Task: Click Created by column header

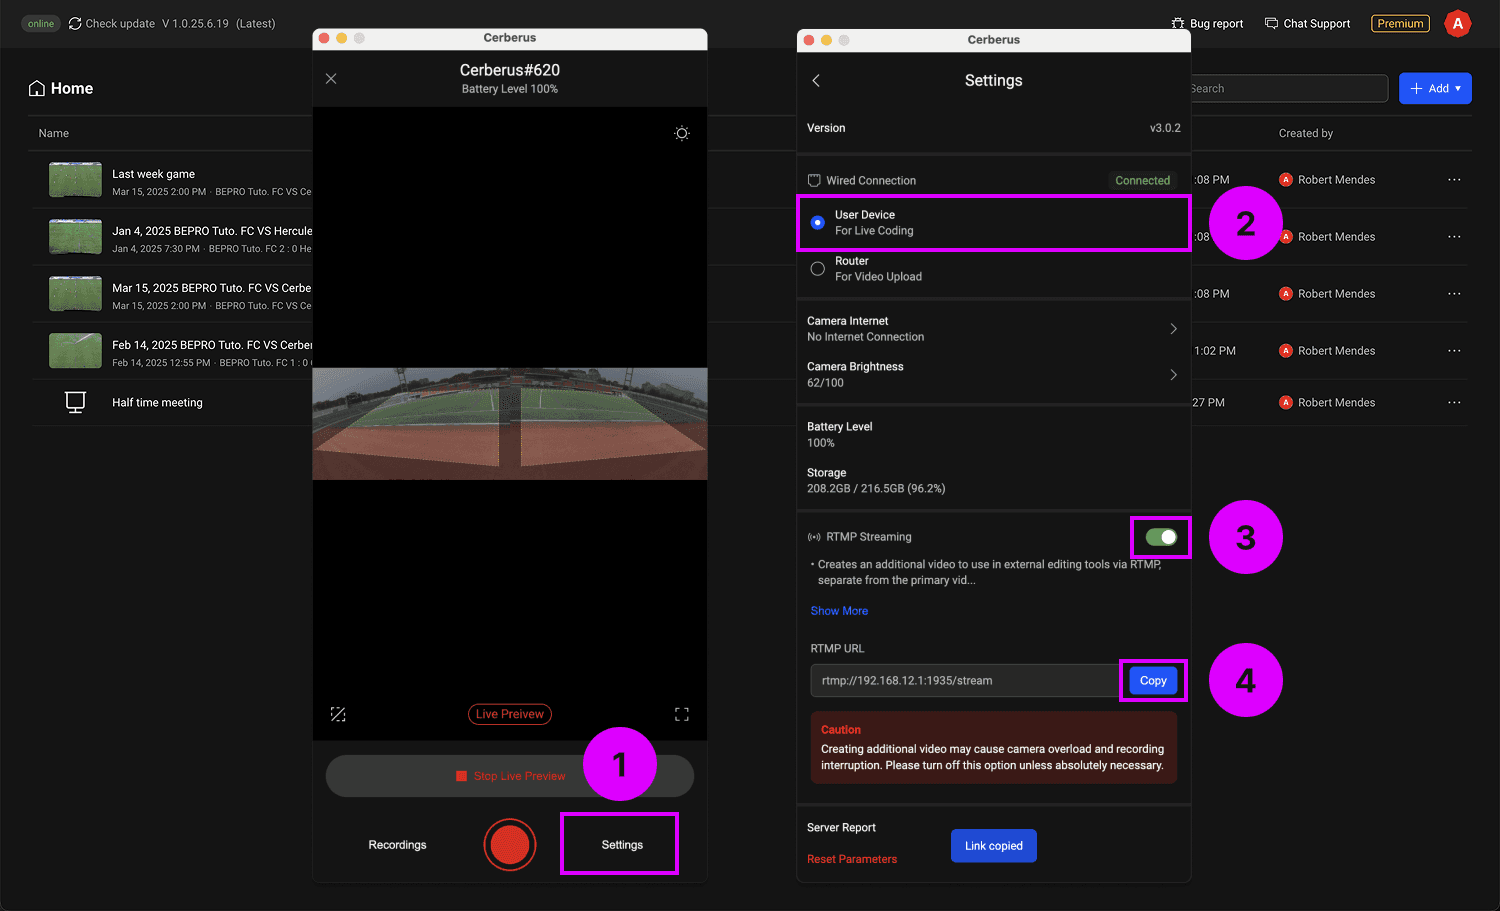Action: (1306, 133)
